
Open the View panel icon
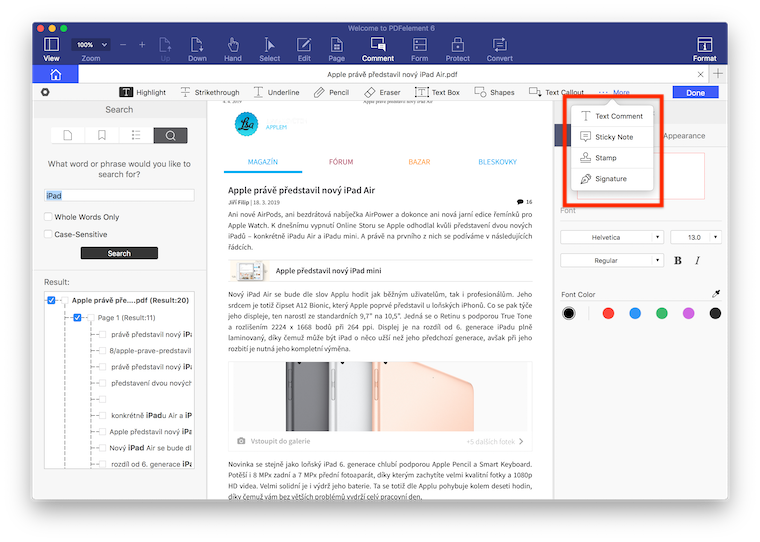(51, 49)
